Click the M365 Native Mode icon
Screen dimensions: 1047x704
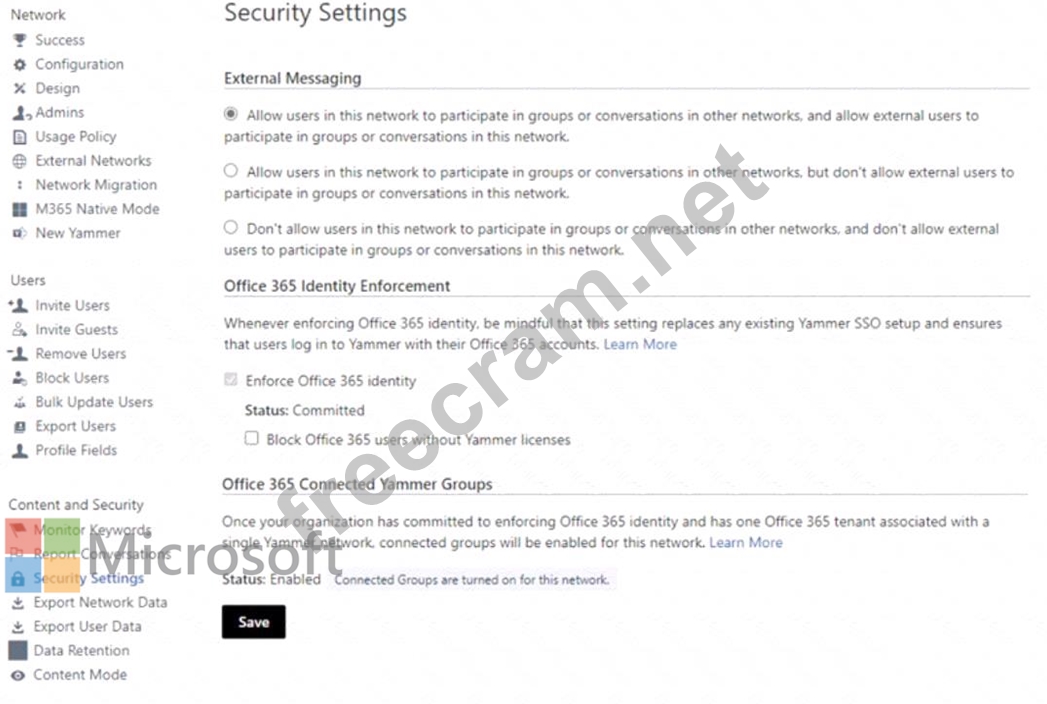(18, 209)
